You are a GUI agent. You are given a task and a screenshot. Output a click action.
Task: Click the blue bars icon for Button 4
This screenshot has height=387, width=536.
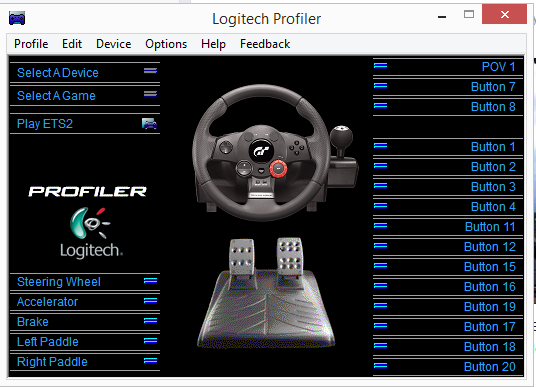380,205
